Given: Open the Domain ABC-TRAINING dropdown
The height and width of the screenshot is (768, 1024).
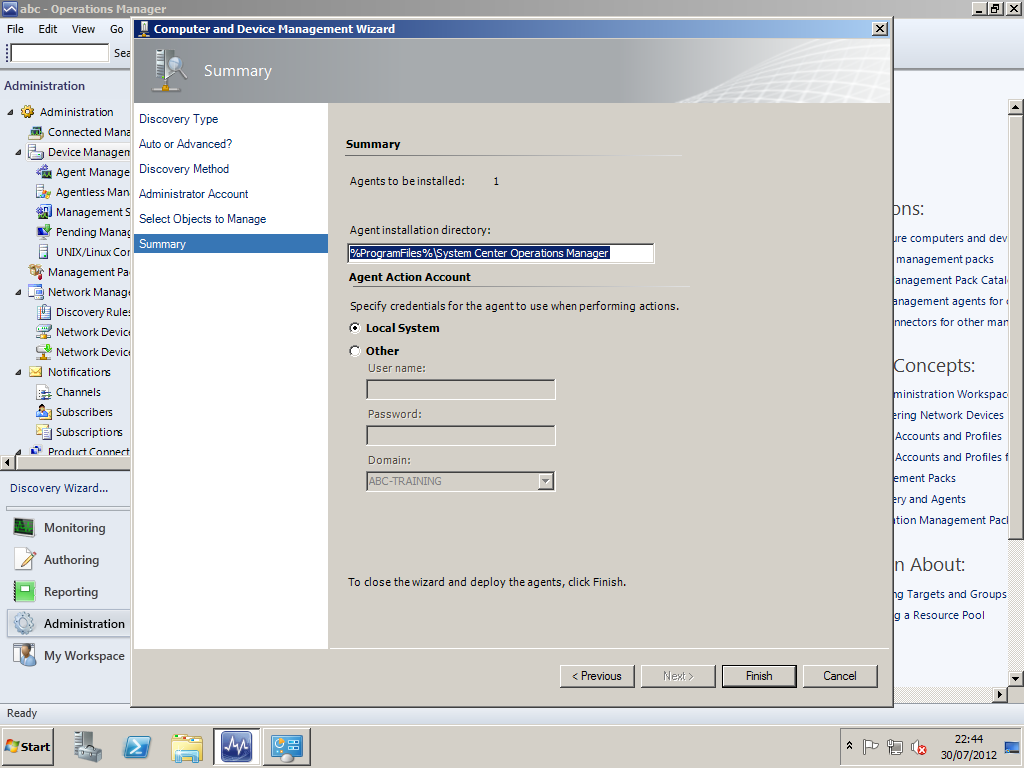Looking at the screenshot, I should (546, 481).
